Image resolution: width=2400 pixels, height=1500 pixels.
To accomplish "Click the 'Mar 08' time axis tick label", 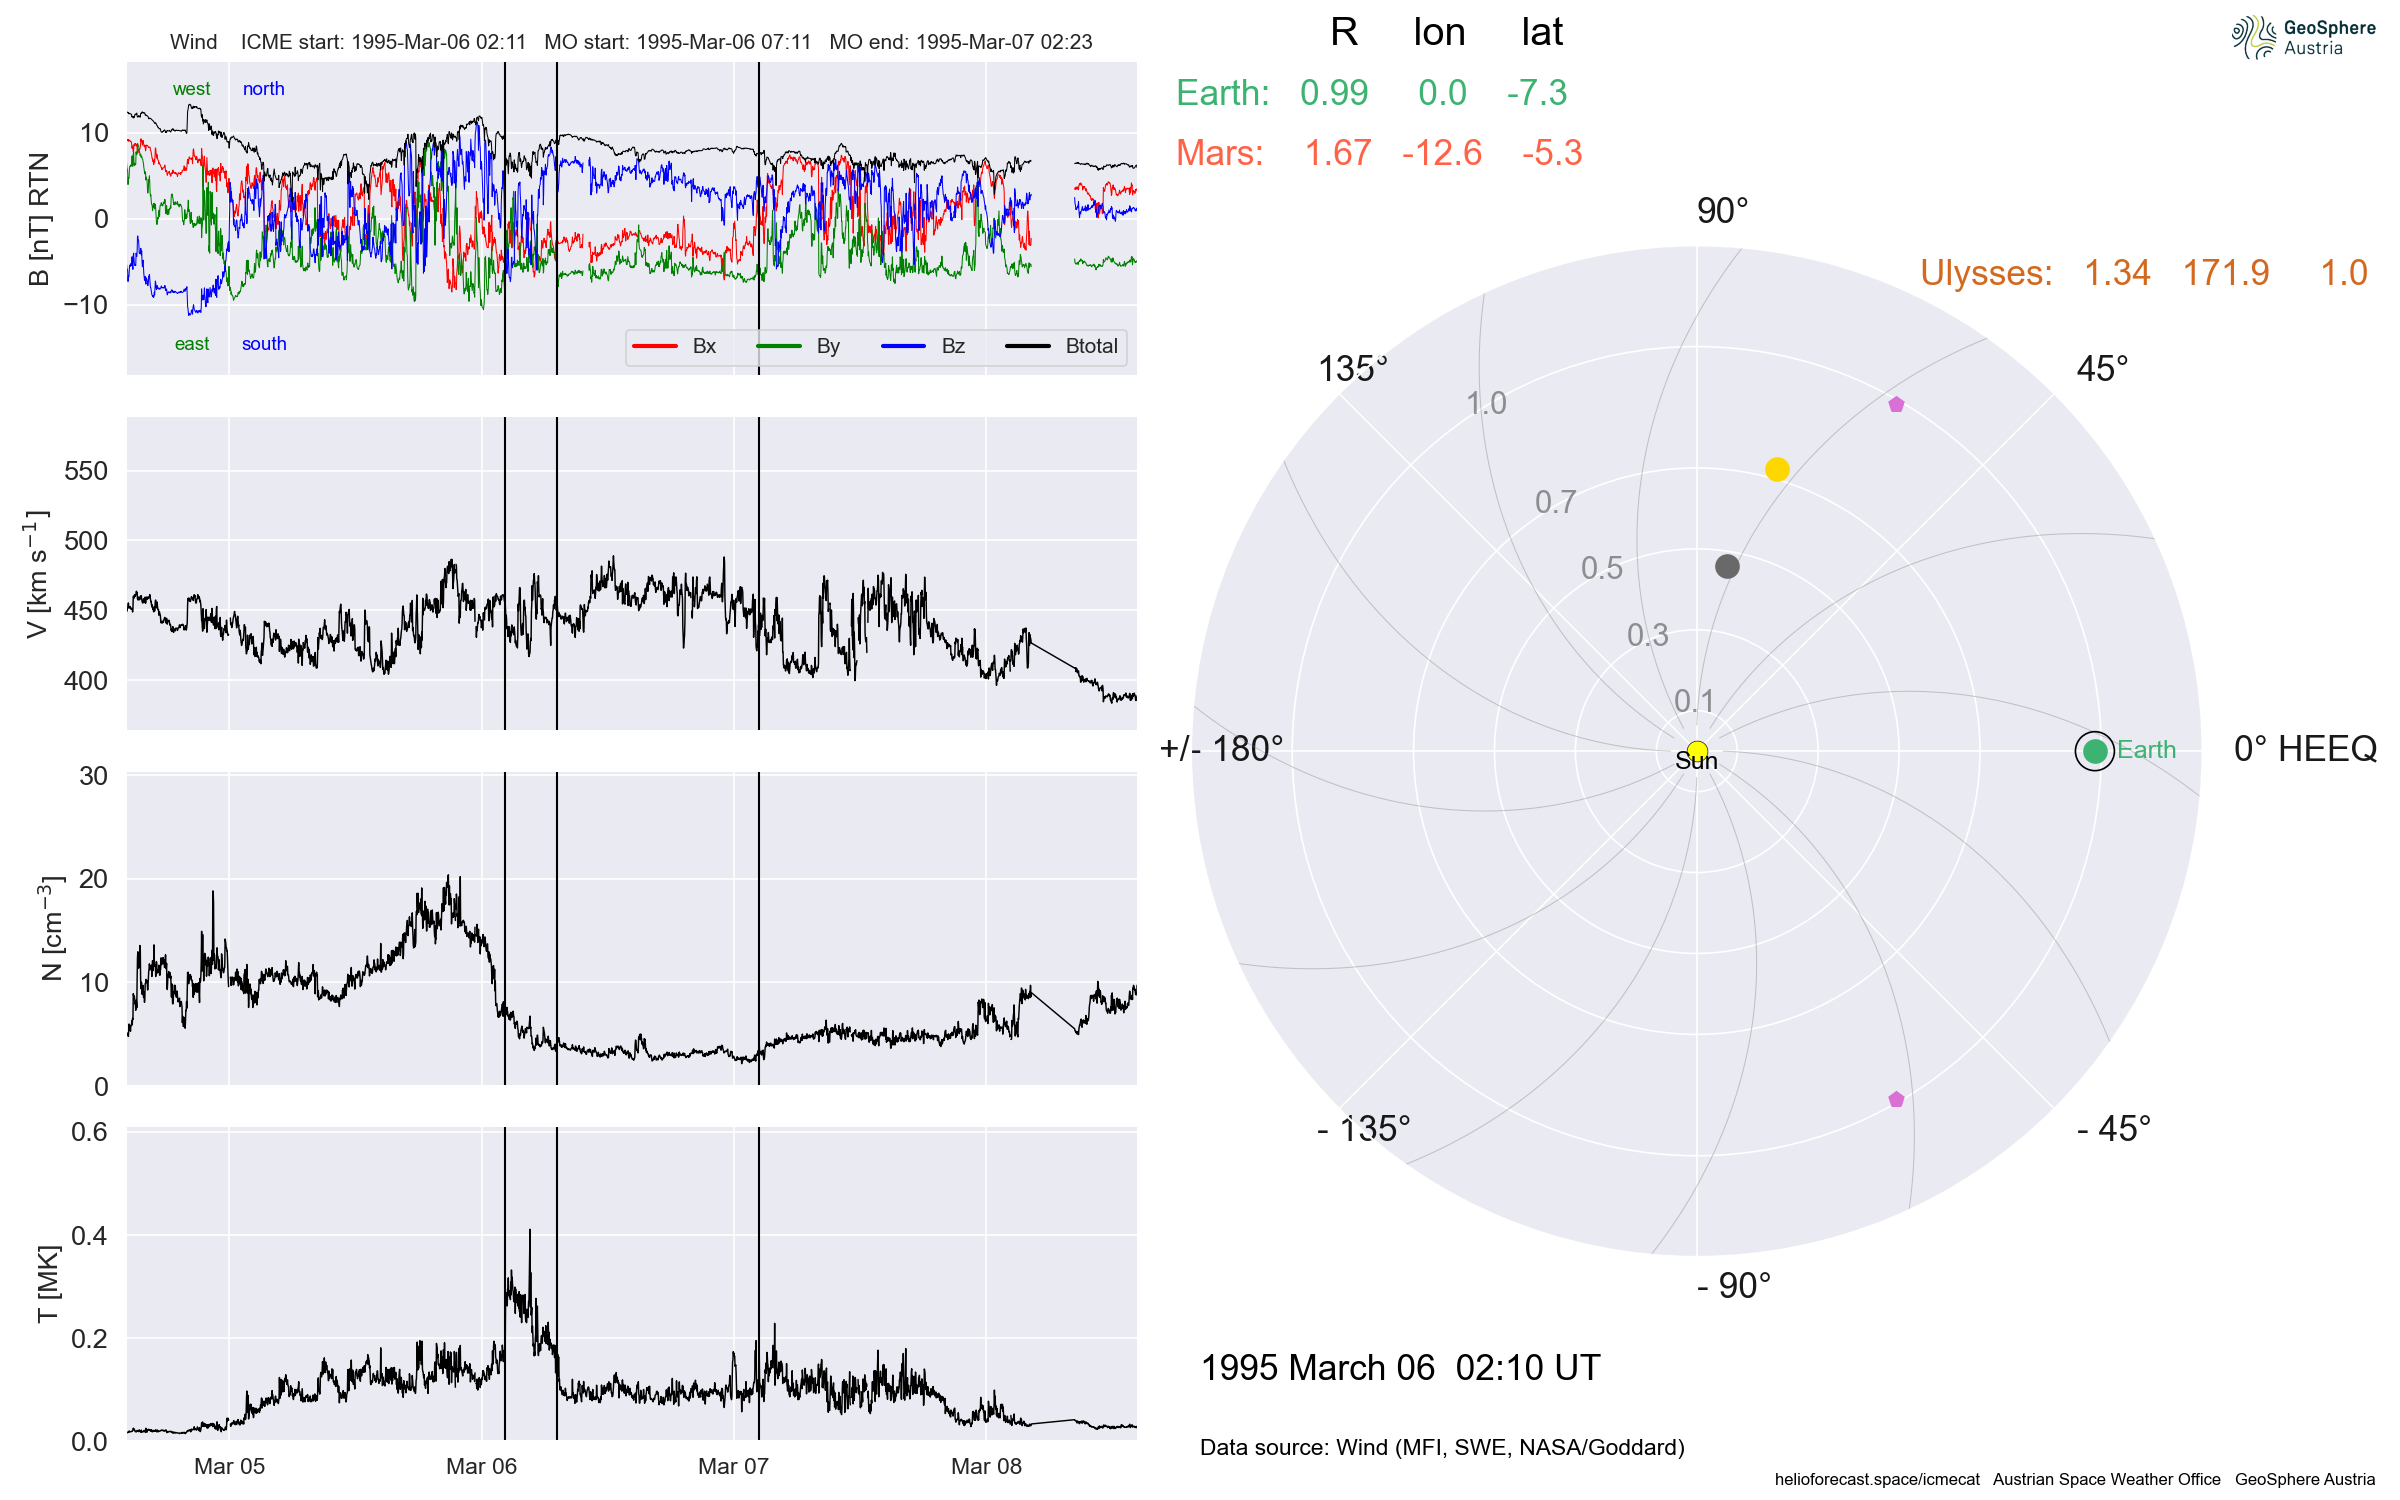I will pos(986,1467).
